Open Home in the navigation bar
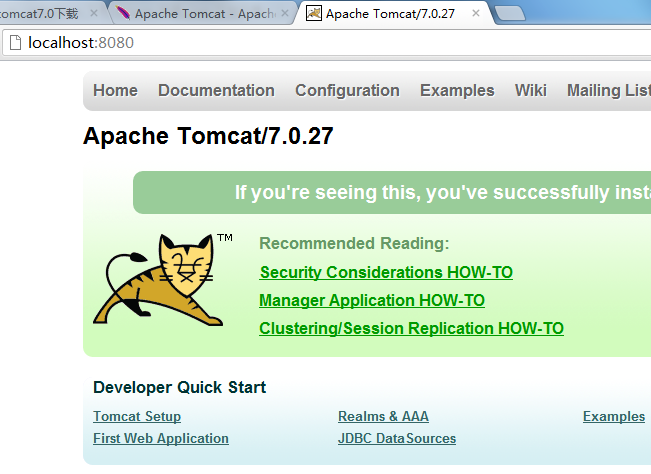The width and height of the screenshot is (651, 474). click(115, 90)
